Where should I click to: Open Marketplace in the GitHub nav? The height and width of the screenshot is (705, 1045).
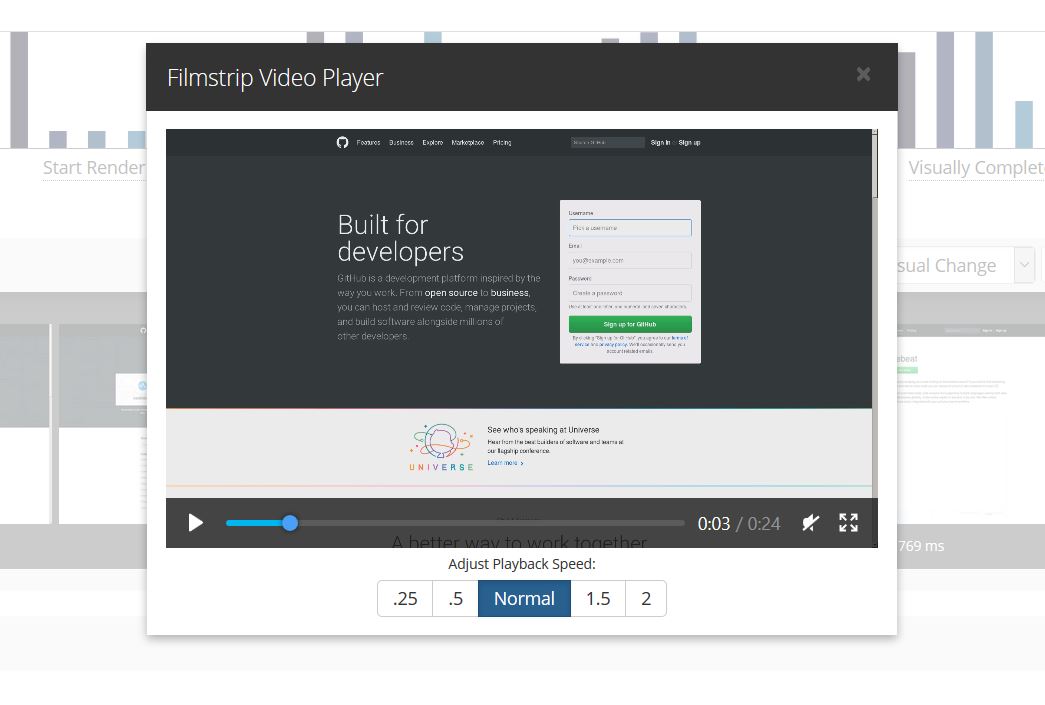[x=468, y=143]
